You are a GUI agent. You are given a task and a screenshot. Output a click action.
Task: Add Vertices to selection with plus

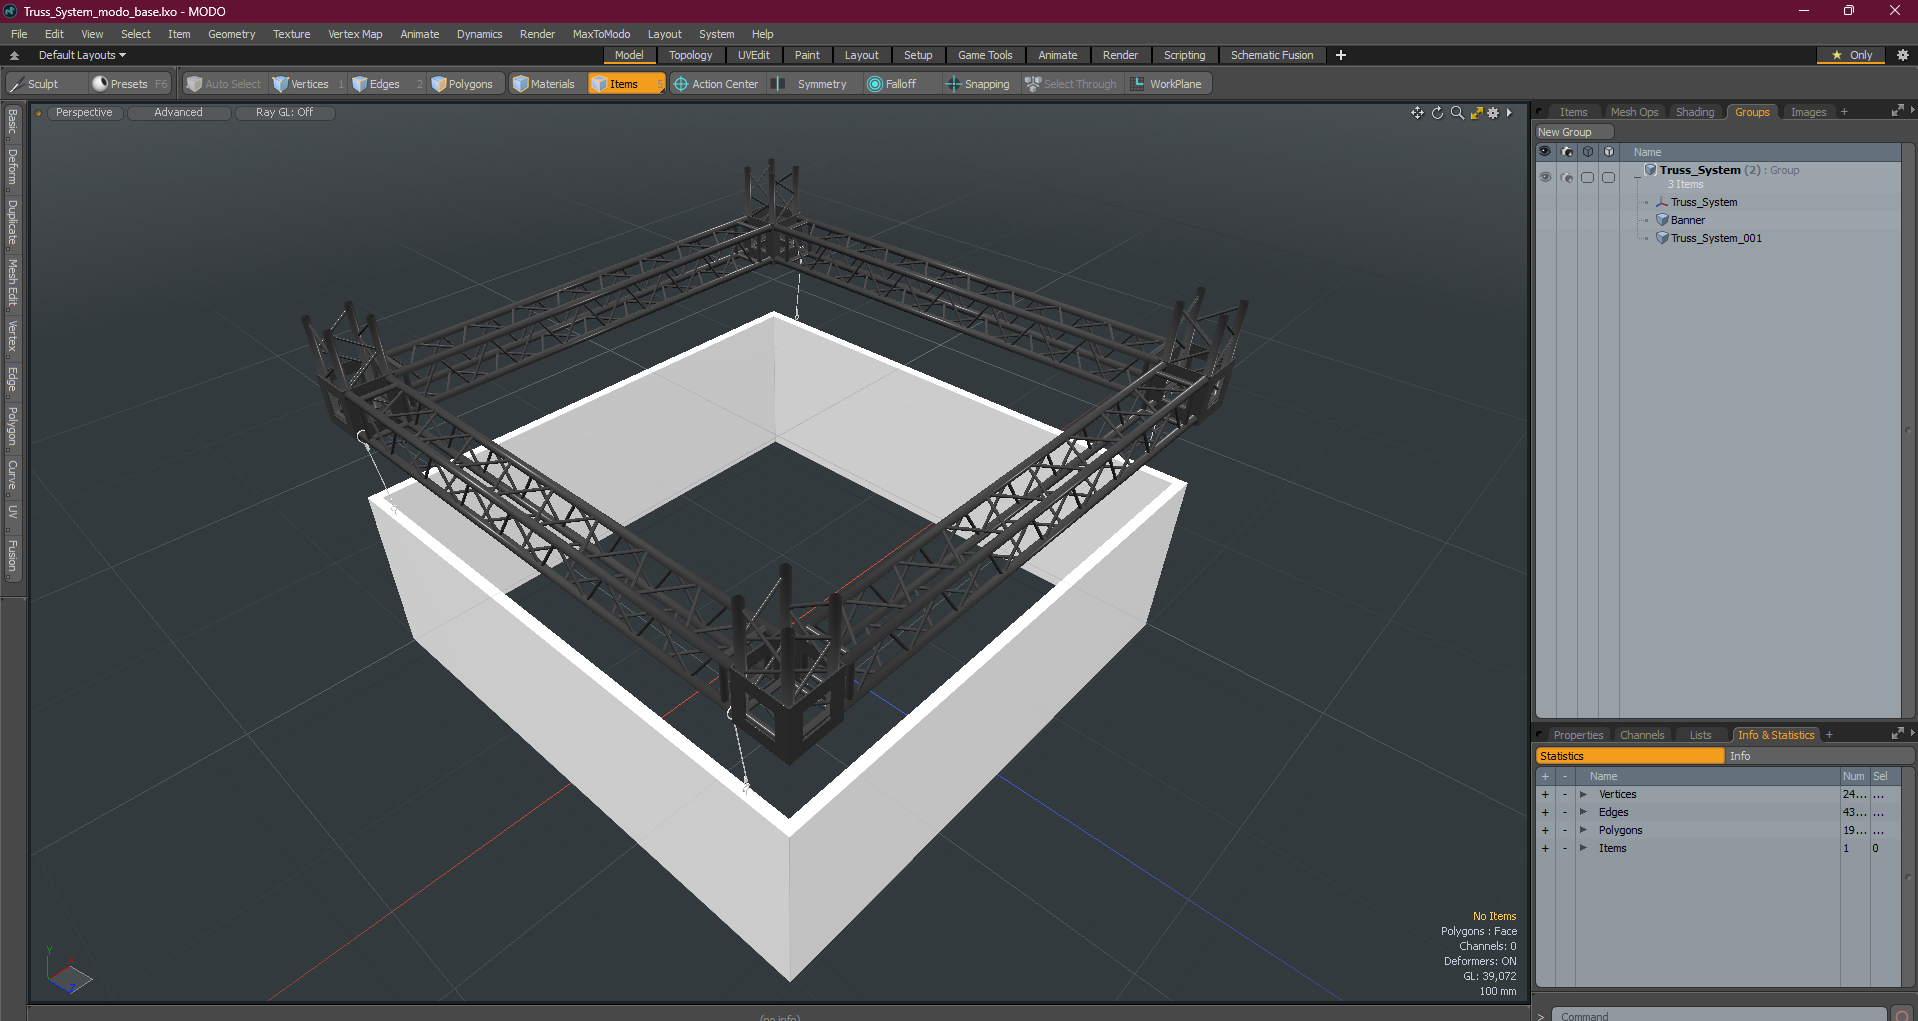1545,794
